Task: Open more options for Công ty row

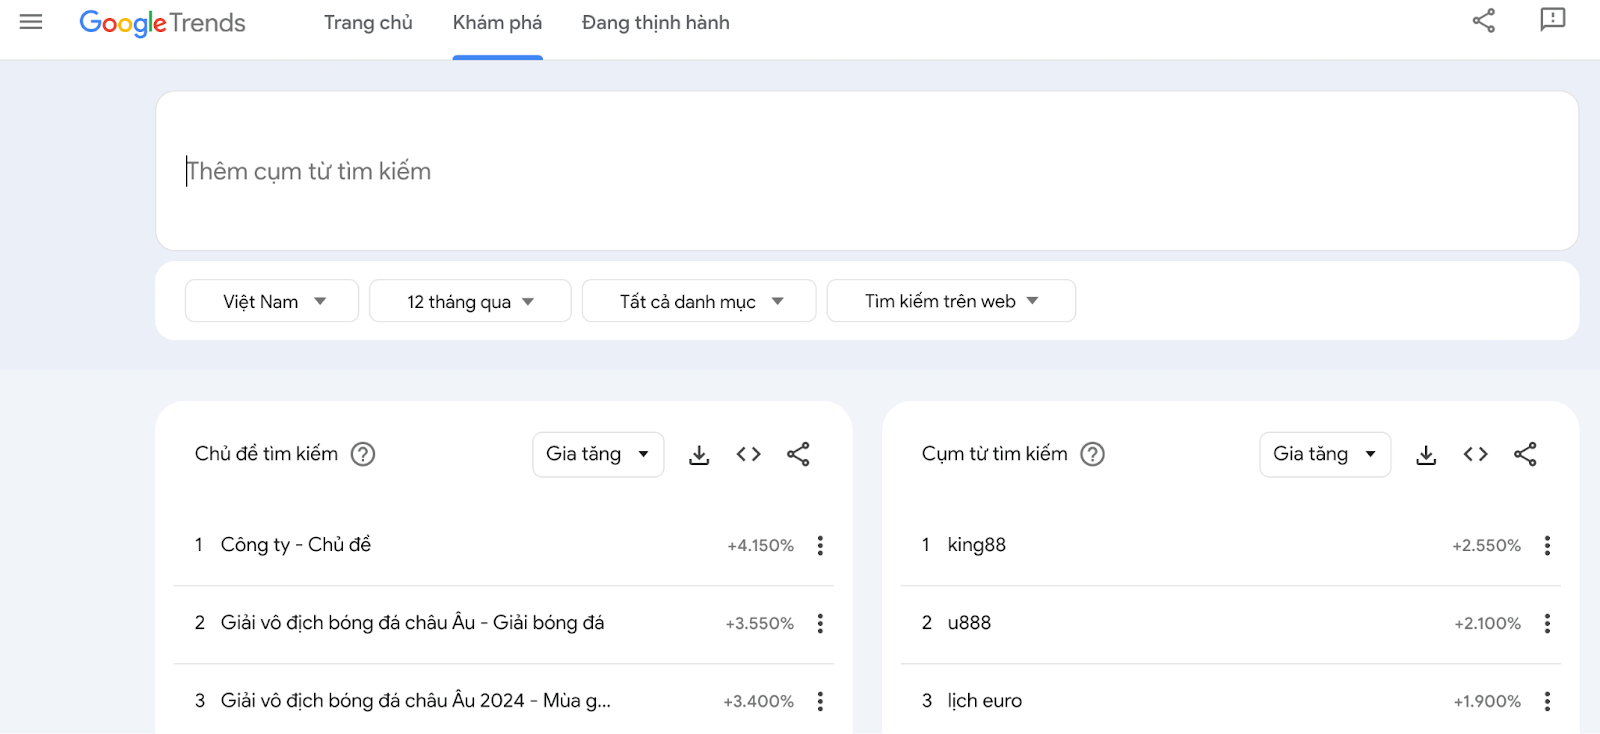Action: click(x=820, y=545)
